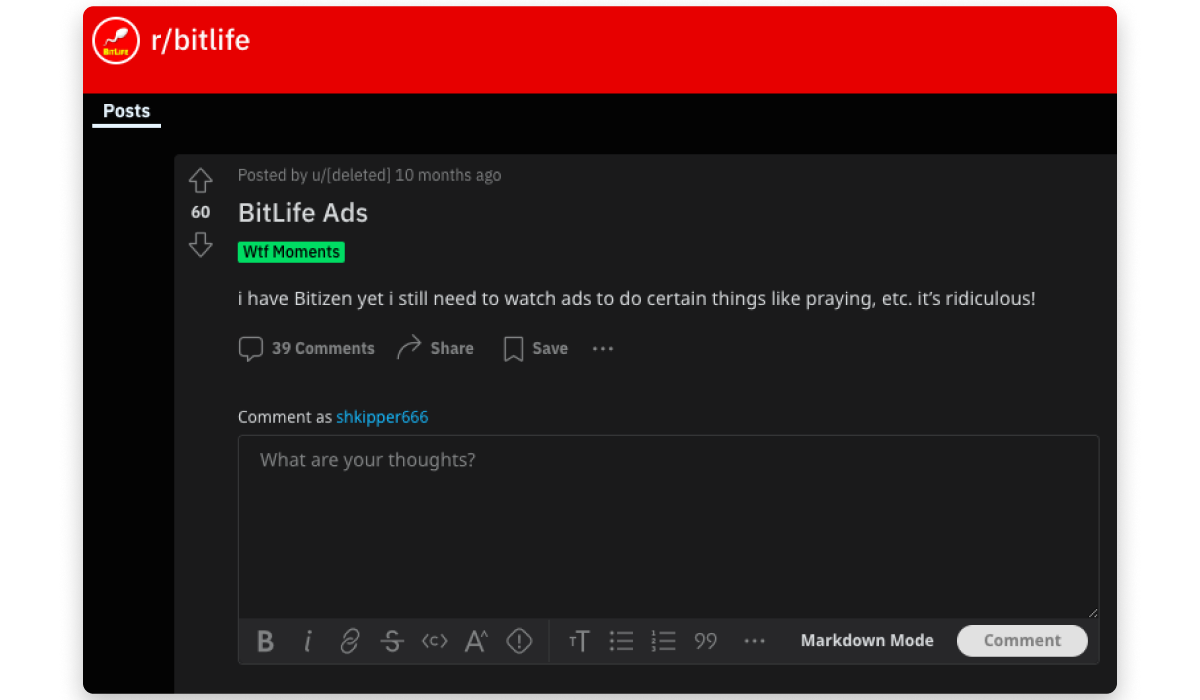Submit with the Comment button
This screenshot has width=1200, height=700.
[1022, 641]
